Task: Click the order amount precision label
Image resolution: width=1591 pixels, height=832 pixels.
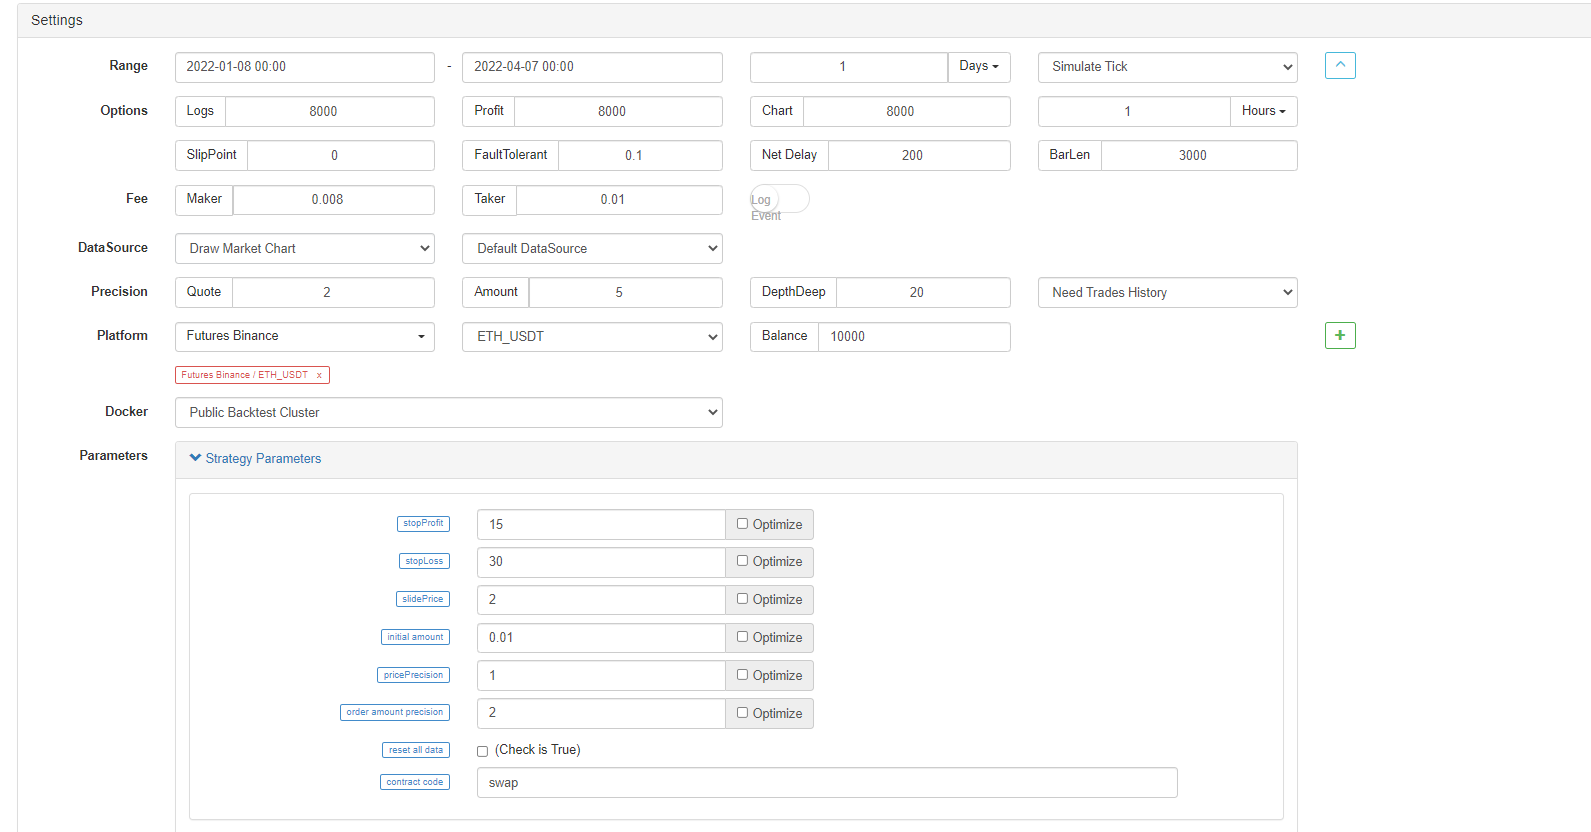Action: tap(395, 712)
